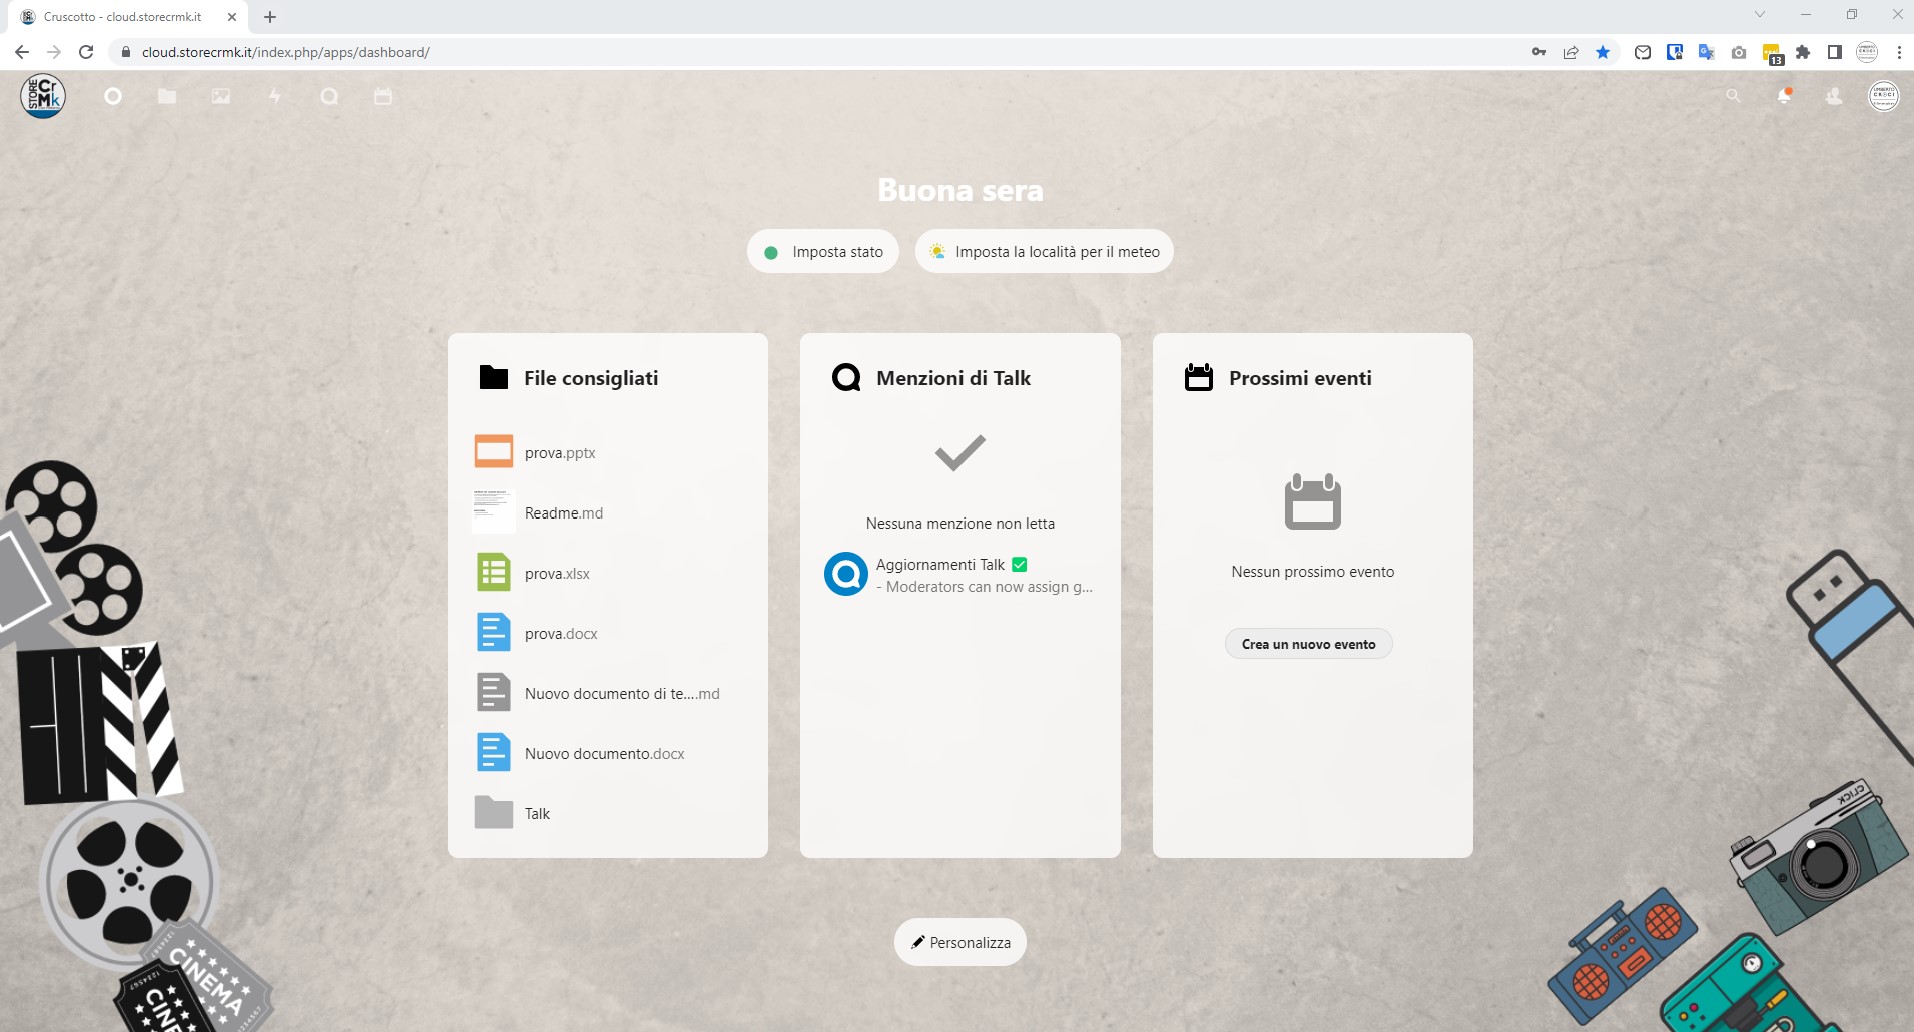Click the Personalizza button
1914x1032 pixels.
(x=960, y=942)
